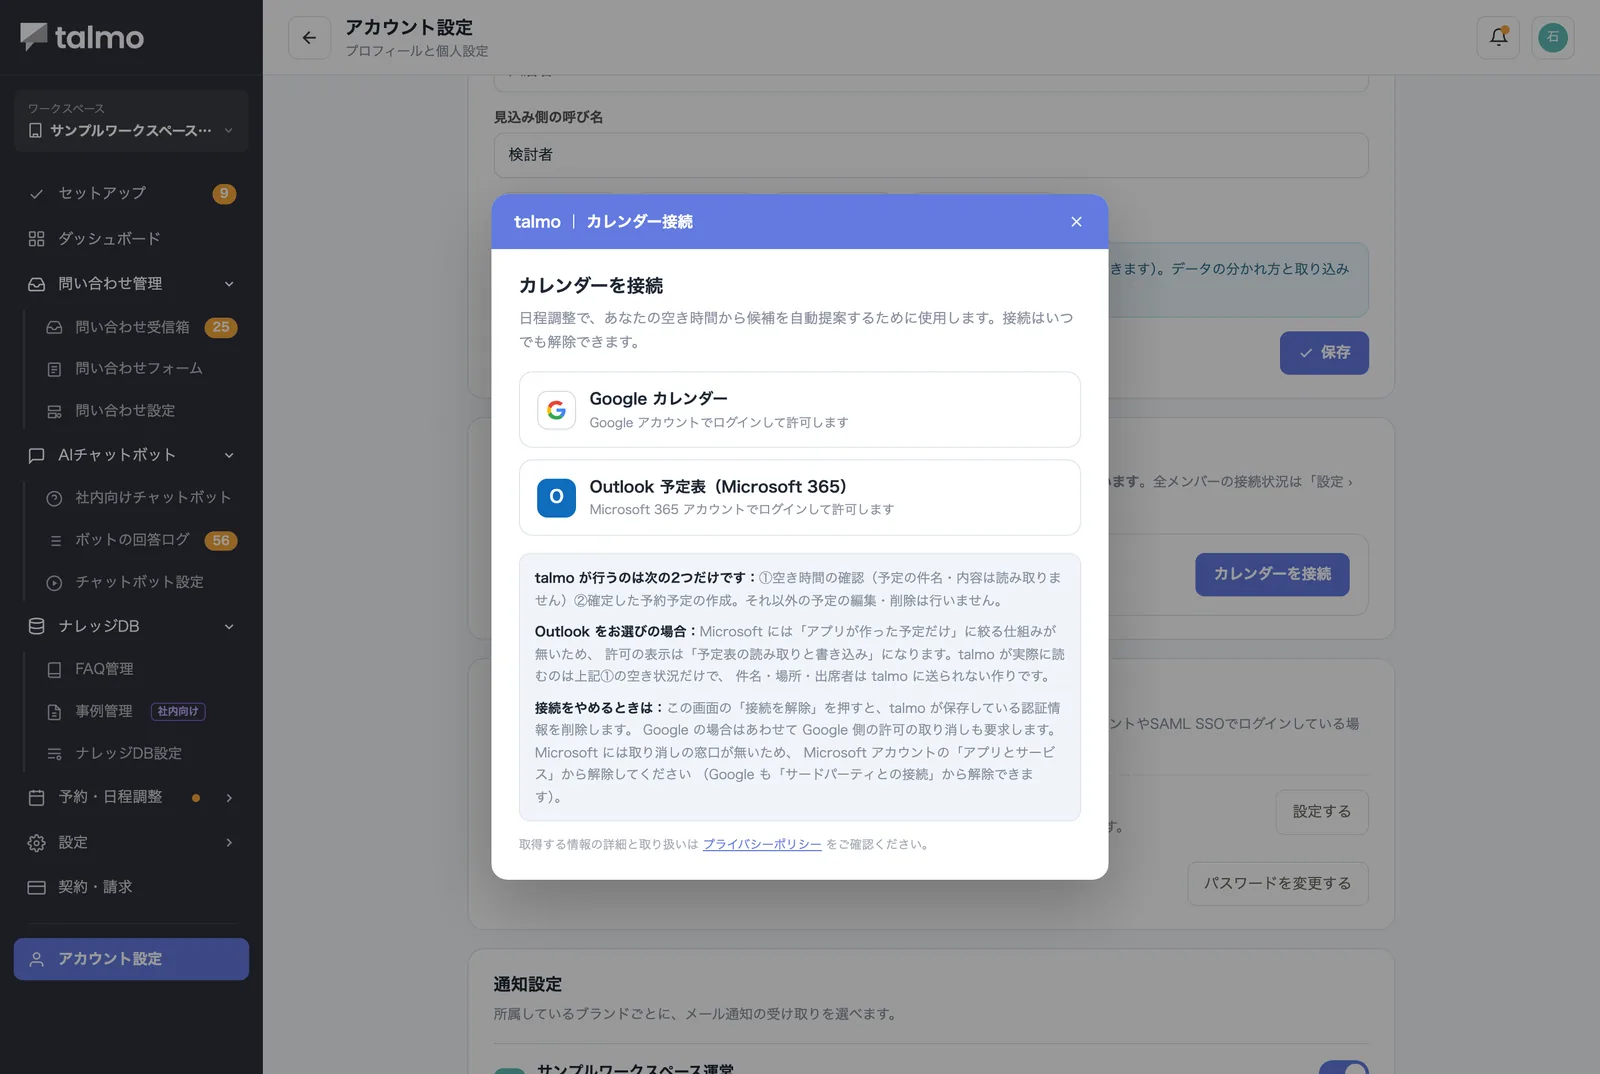Select アカウント設定 in the sidebar
1600x1074 pixels.
point(131,959)
